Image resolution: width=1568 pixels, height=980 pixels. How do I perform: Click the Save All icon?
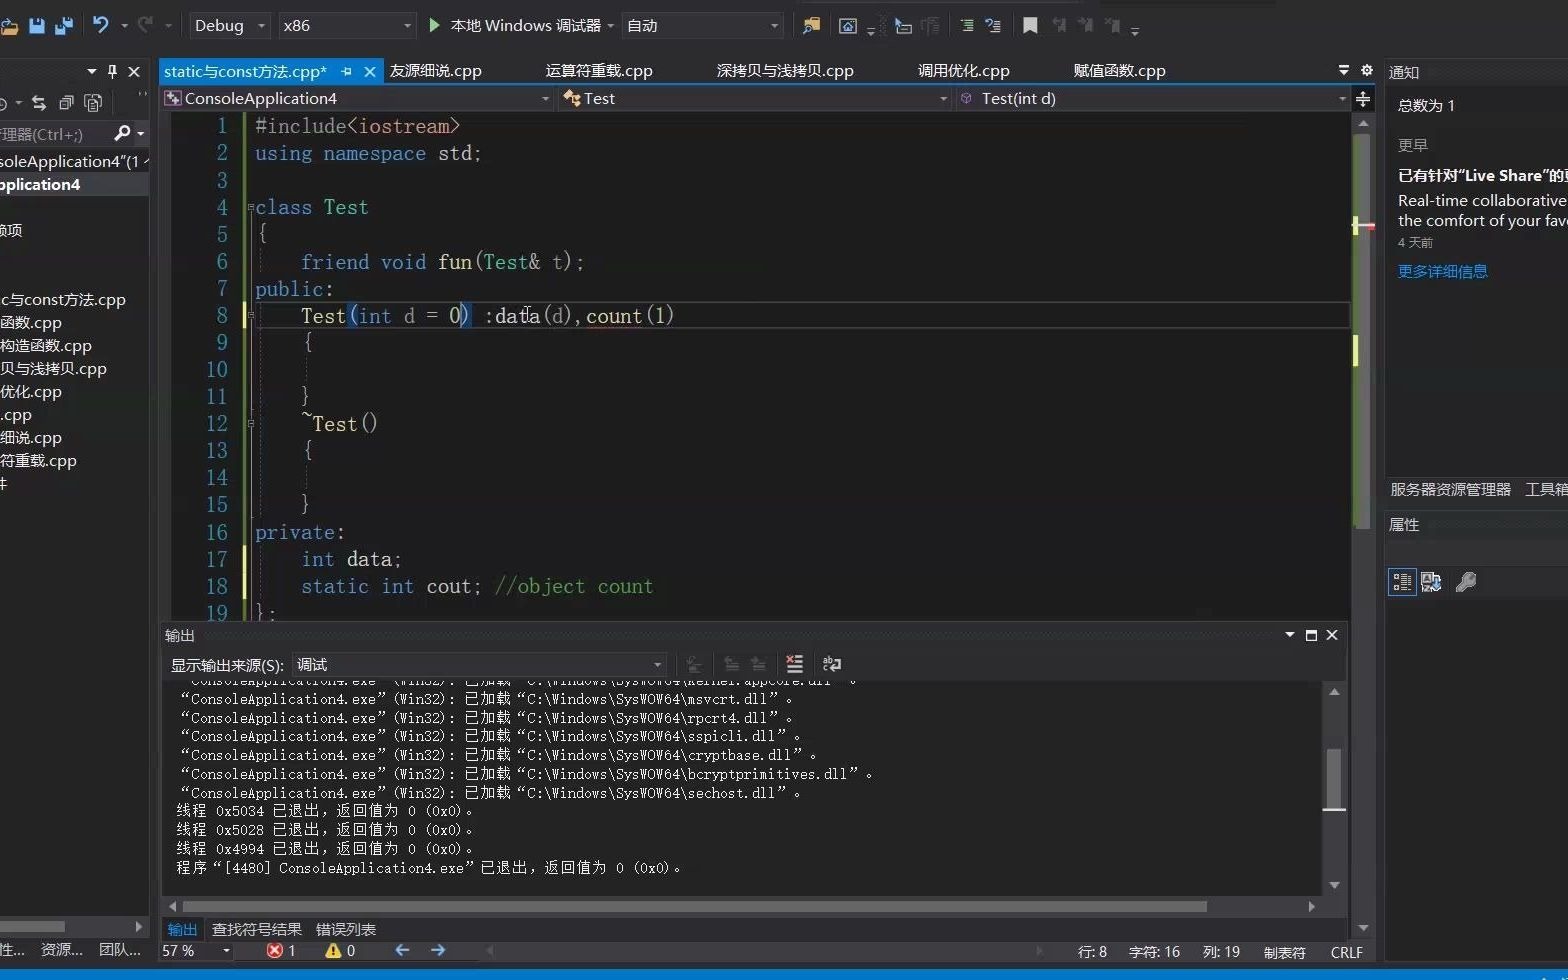[x=63, y=26]
